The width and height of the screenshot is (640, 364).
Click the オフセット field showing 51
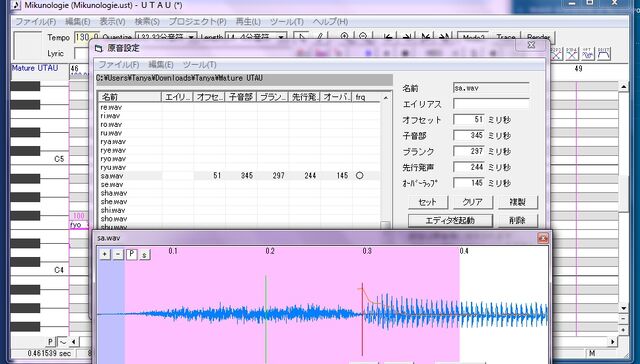[469, 120]
